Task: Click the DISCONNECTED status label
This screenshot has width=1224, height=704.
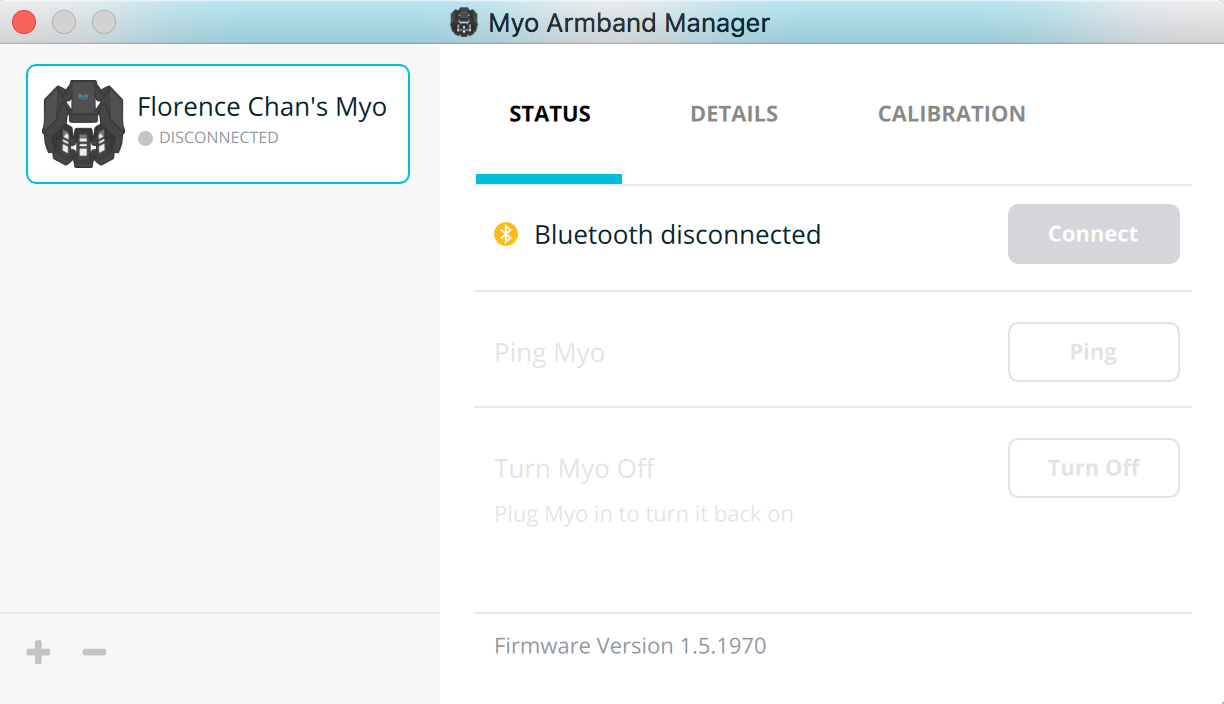Action: click(x=219, y=138)
